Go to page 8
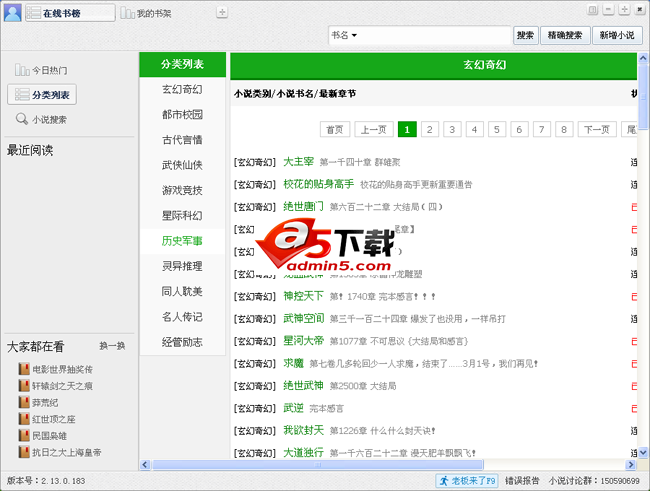650x491 pixels. pyautogui.click(x=564, y=129)
